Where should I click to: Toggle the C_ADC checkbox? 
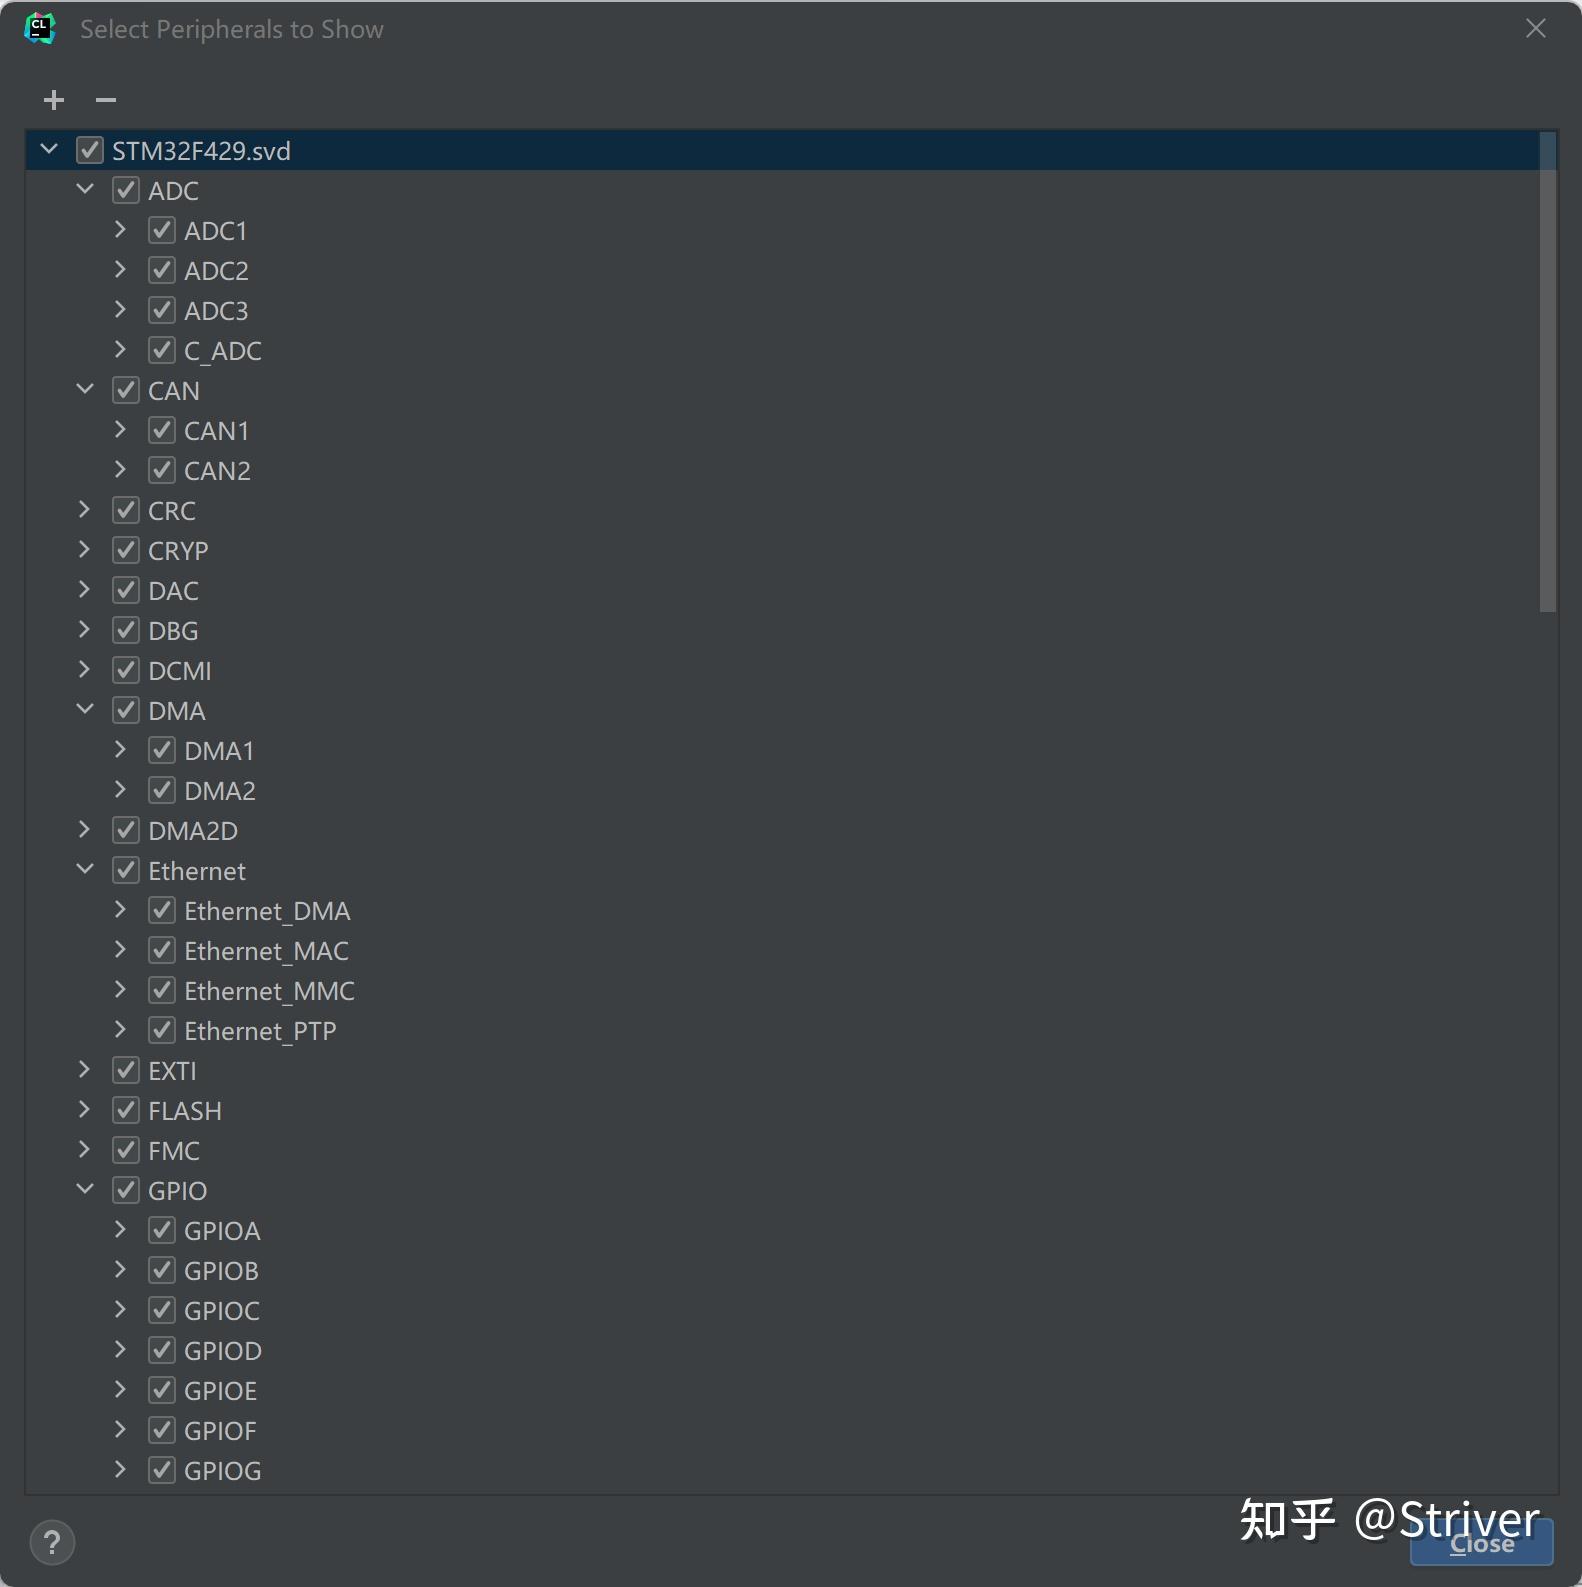point(161,350)
